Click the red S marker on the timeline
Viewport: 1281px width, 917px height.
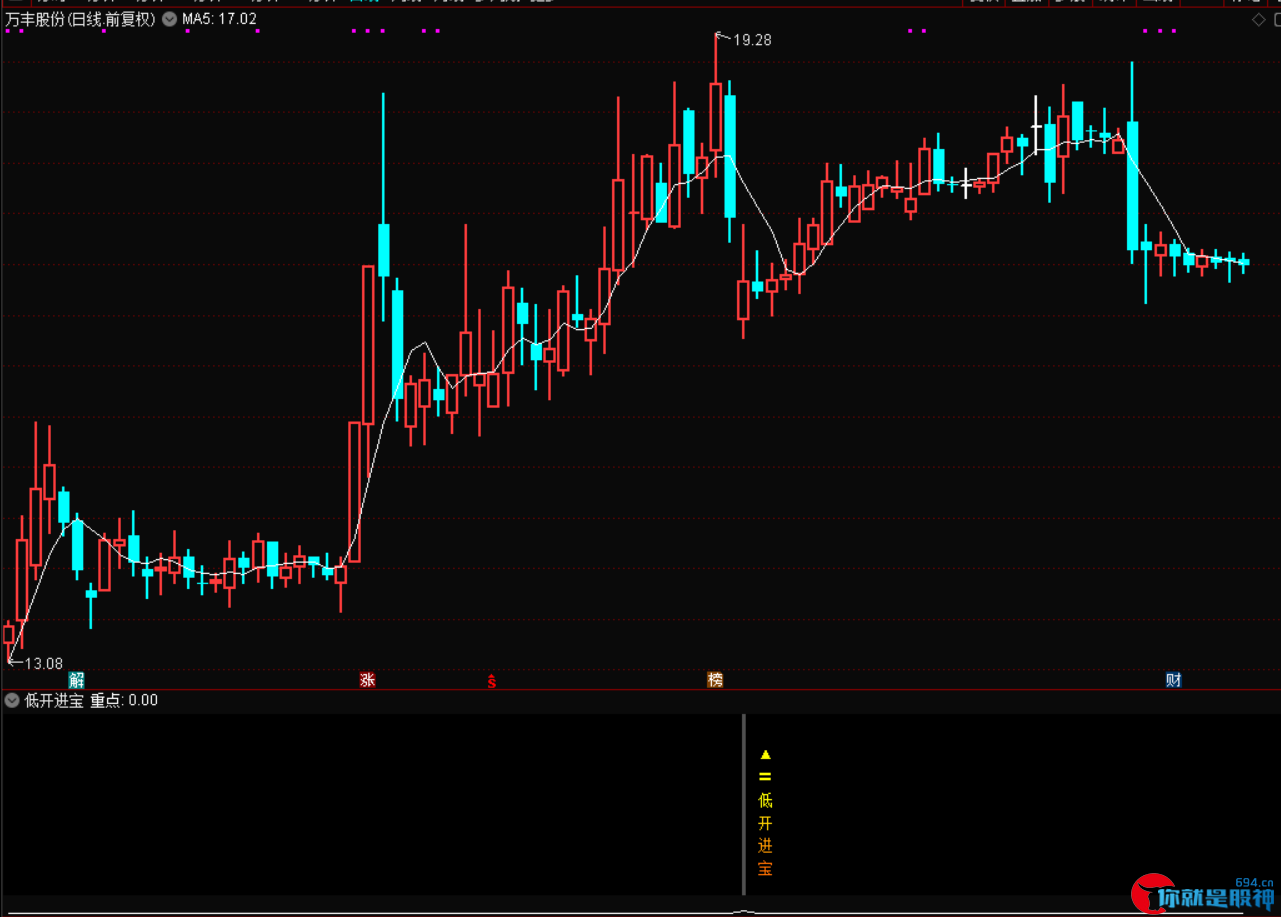[x=491, y=681]
